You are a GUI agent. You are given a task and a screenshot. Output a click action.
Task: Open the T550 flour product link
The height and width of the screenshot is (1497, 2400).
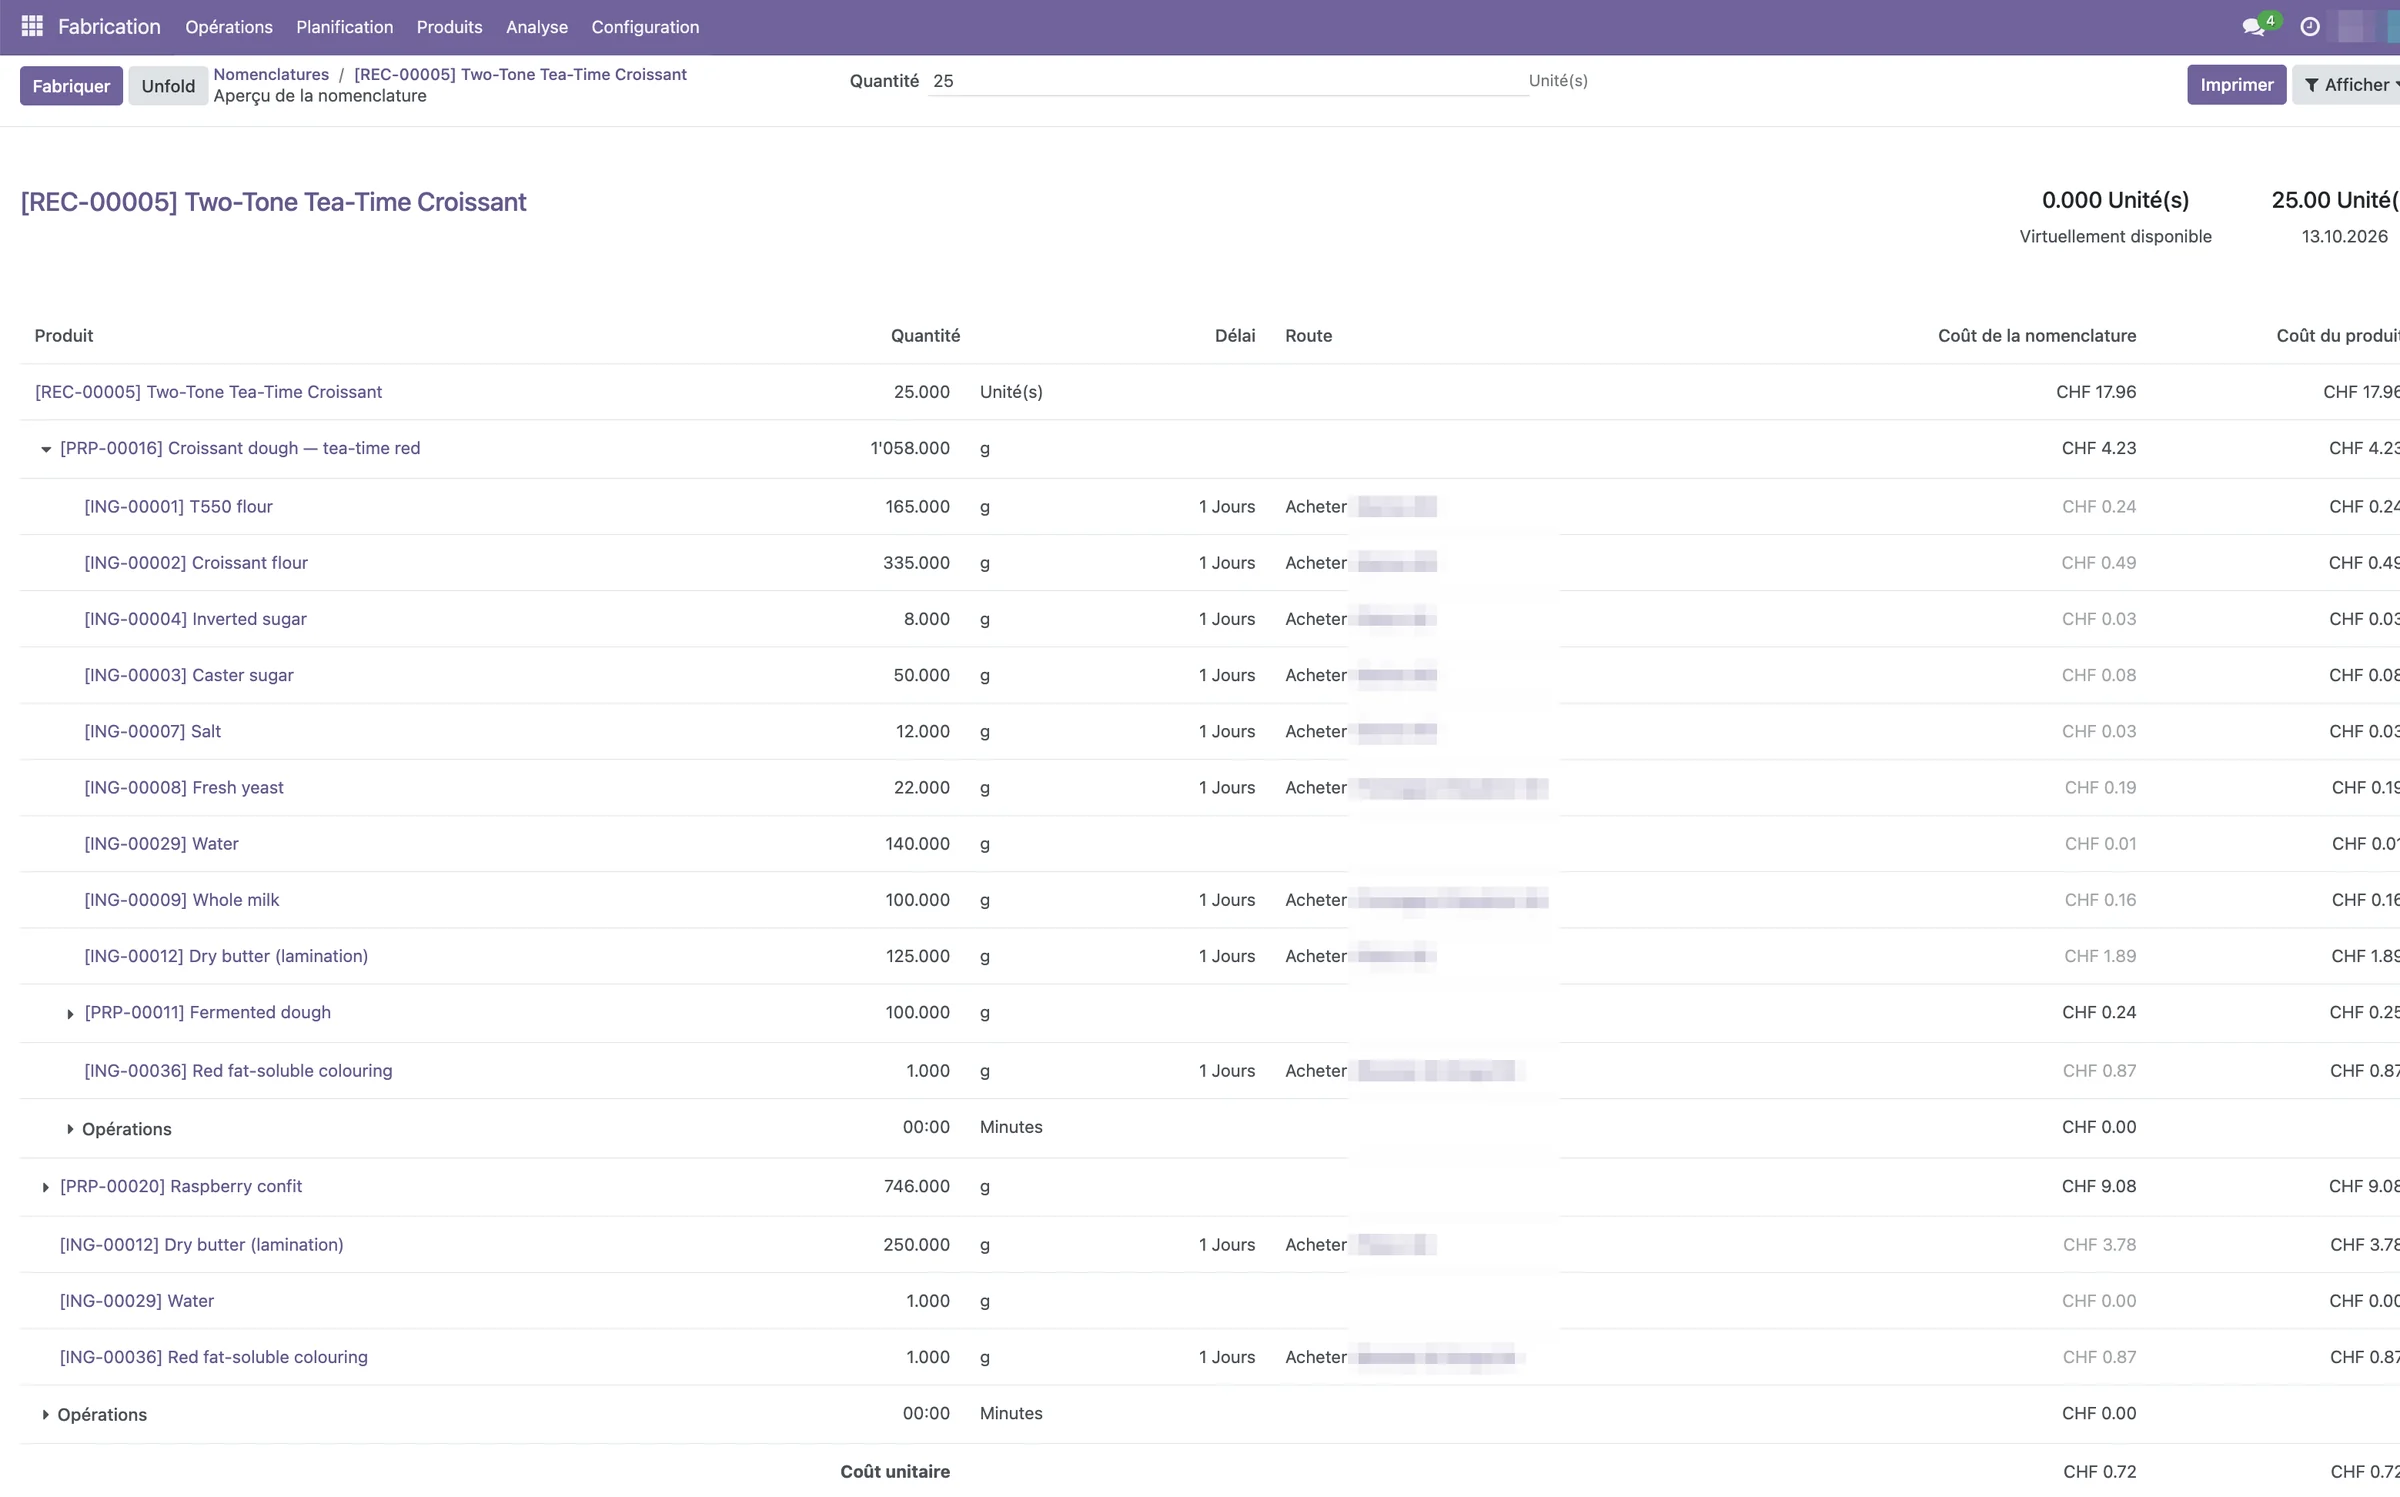tap(178, 507)
